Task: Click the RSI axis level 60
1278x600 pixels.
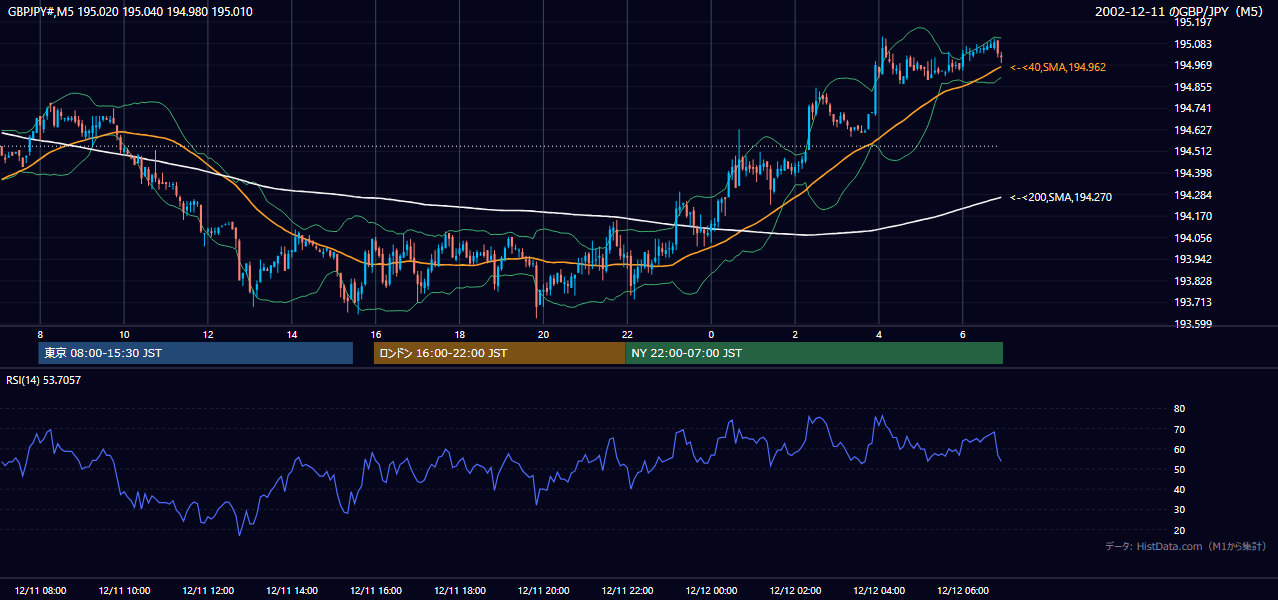Action: (x=1179, y=449)
